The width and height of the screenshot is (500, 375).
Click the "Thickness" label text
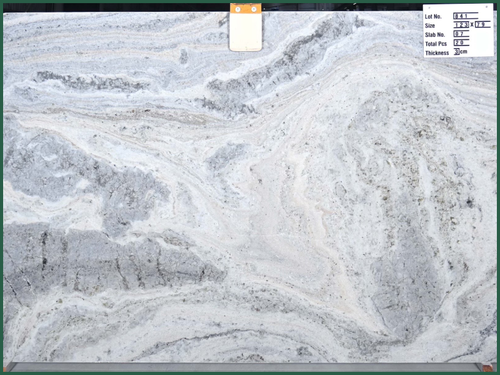click(x=437, y=53)
